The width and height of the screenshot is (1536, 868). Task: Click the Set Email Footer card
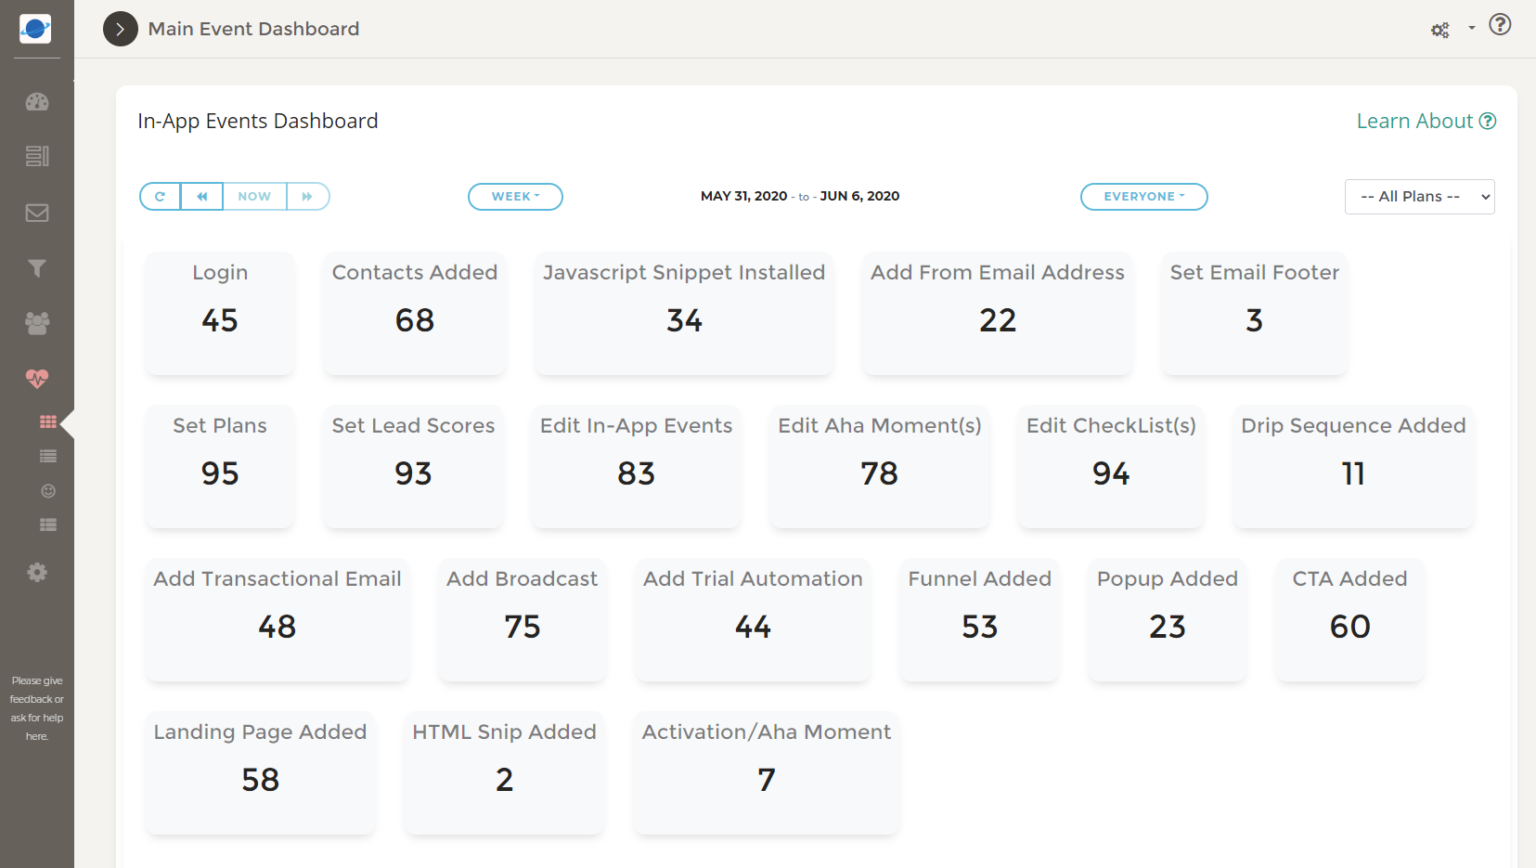point(1254,313)
